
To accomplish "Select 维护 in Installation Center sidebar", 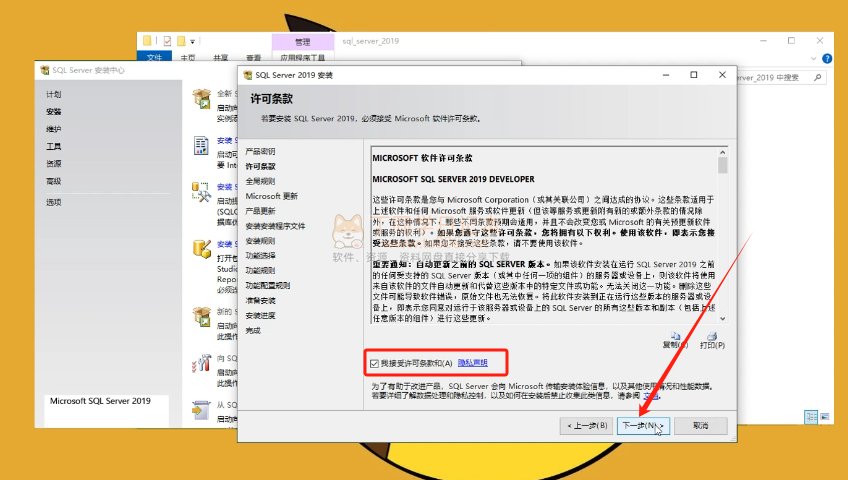I will point(54,129).
